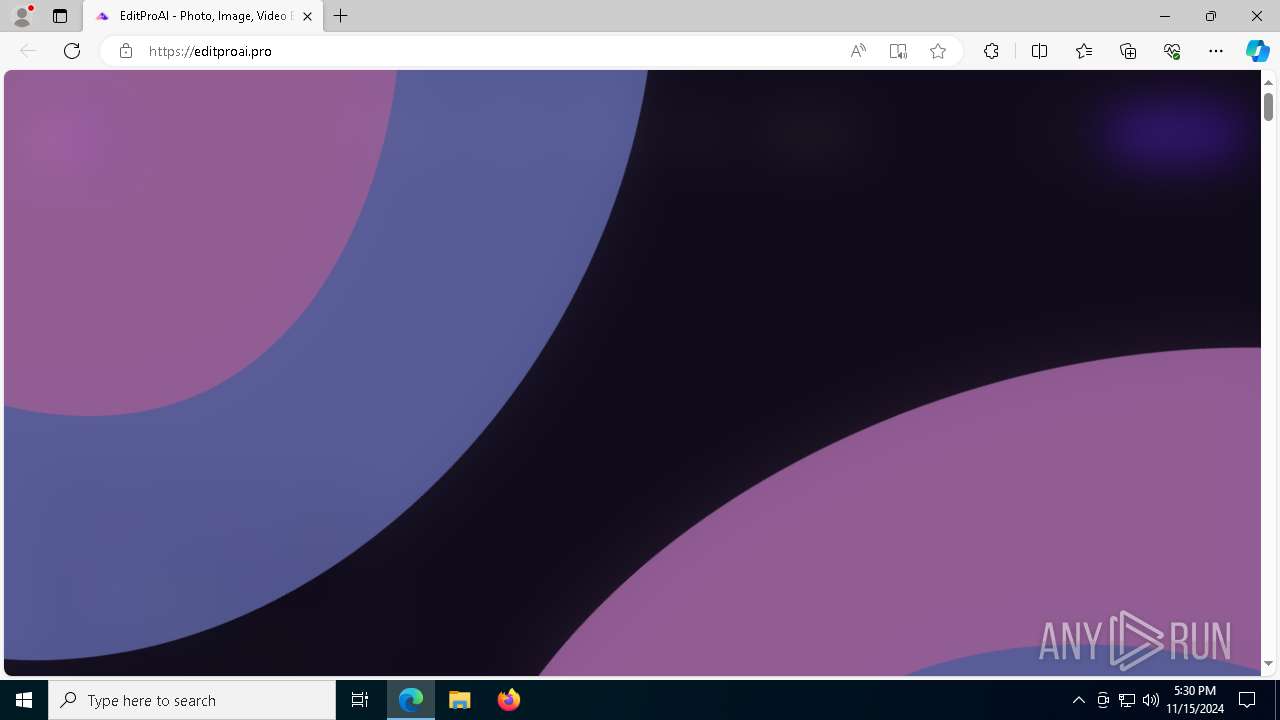Click the scrollbar up arrow
The image size is (1280, 720).
(x=1268, y=82)
